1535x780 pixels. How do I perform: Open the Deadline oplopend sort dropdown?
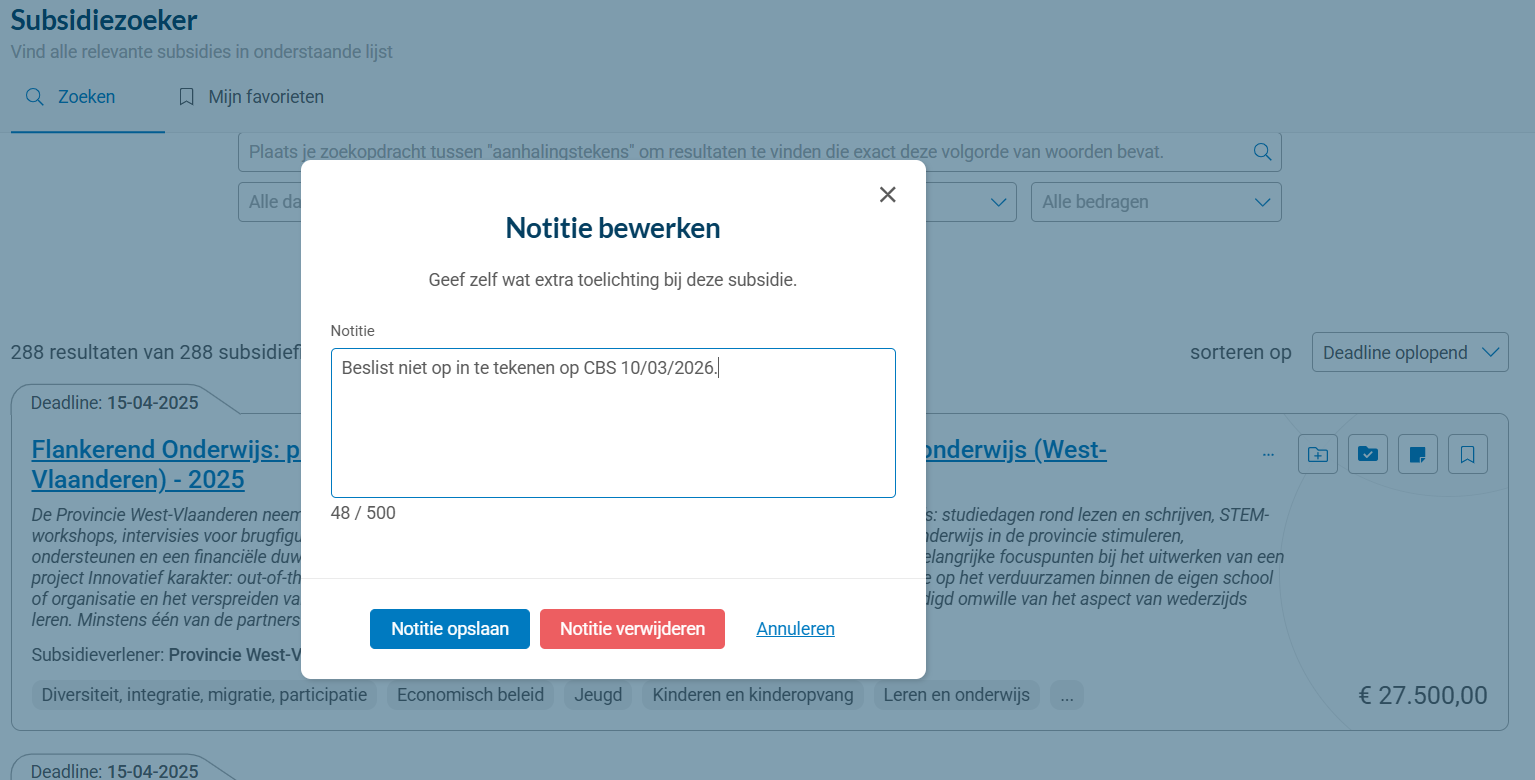coord(1410,352)
